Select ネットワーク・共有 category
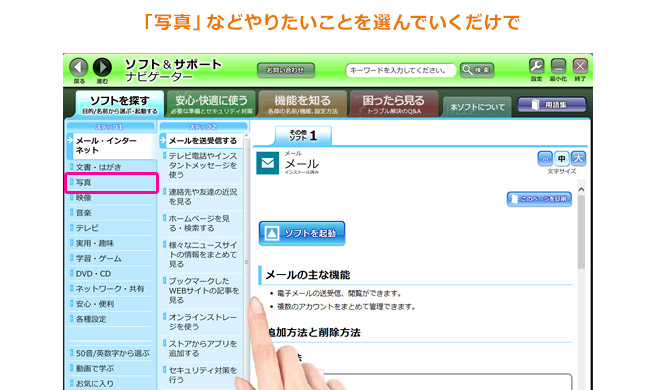Image resolution: width=650 pixels, height=390 pixels. point(112,289)
